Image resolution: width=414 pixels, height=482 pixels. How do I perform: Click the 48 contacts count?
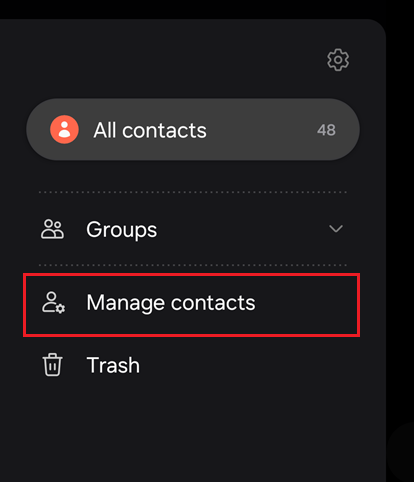tap(326, 130)
